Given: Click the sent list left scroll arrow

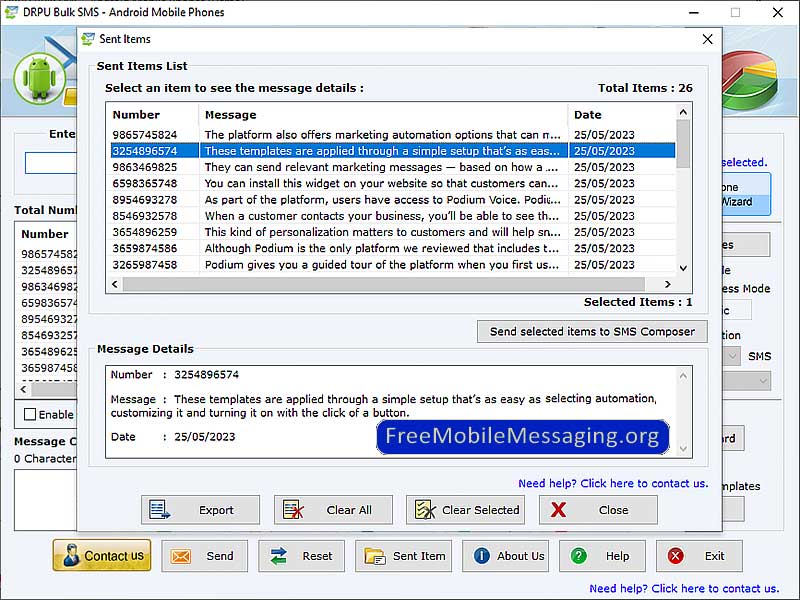Looking at the screenshot, I should click(x=115, y=284).
